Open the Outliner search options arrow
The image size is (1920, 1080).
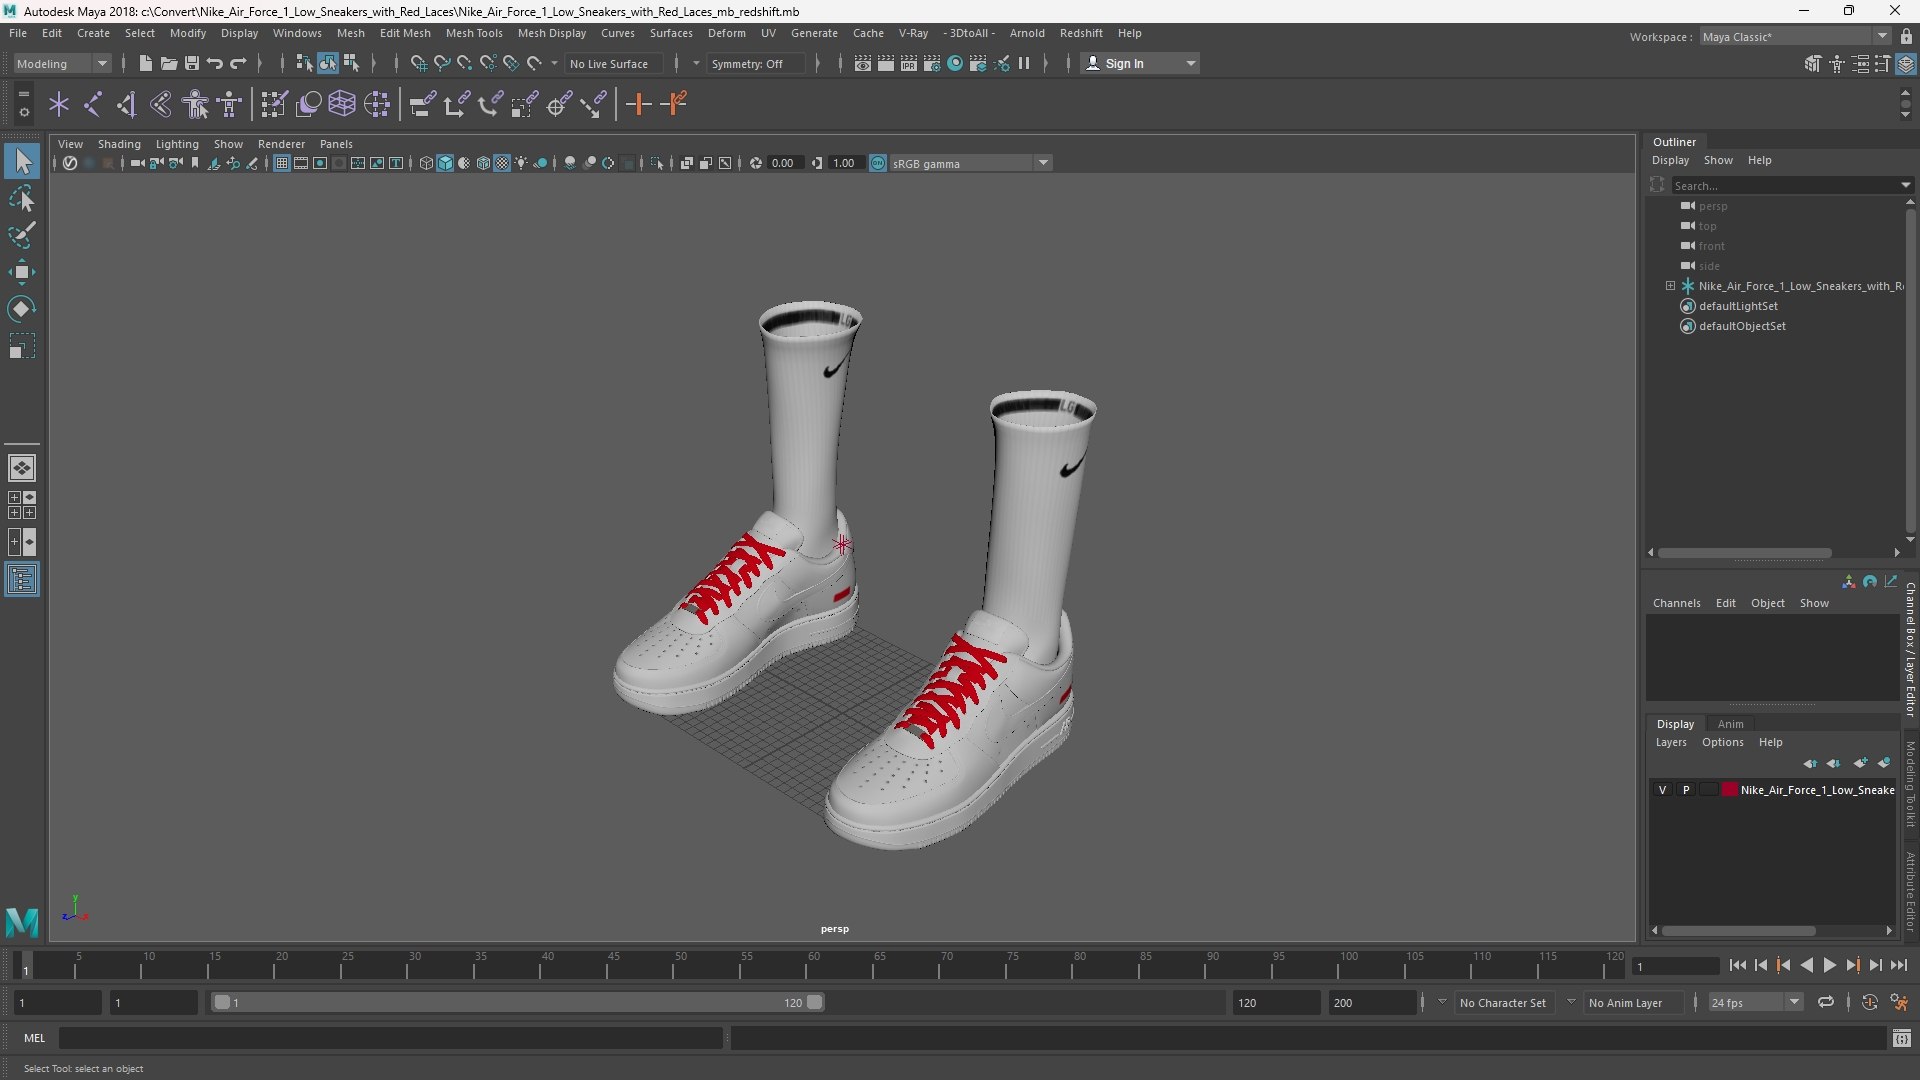tap(1905, 185)
